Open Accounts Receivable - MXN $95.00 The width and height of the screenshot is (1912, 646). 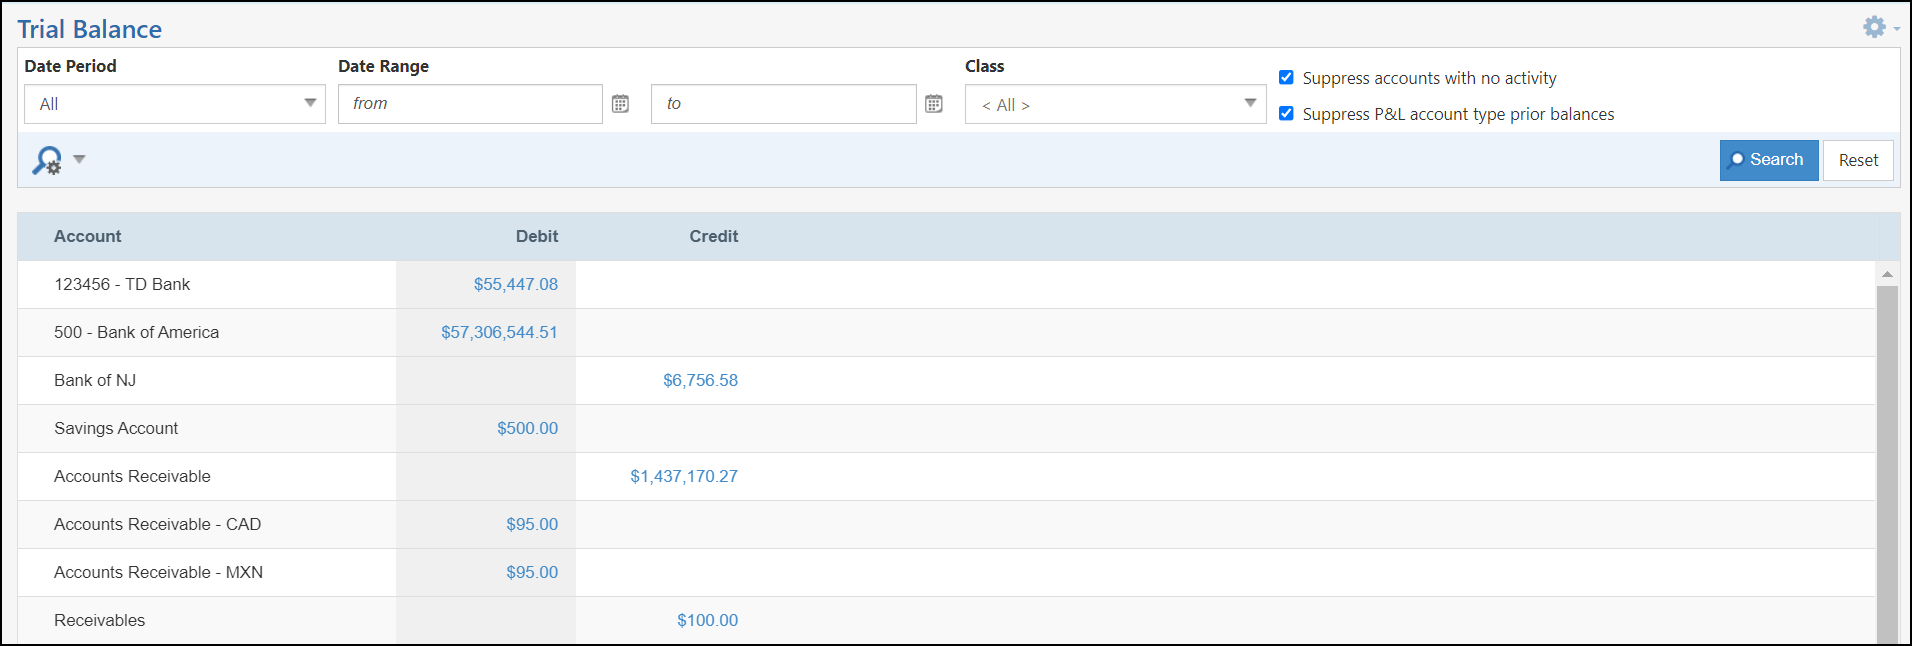click(532, 572)
